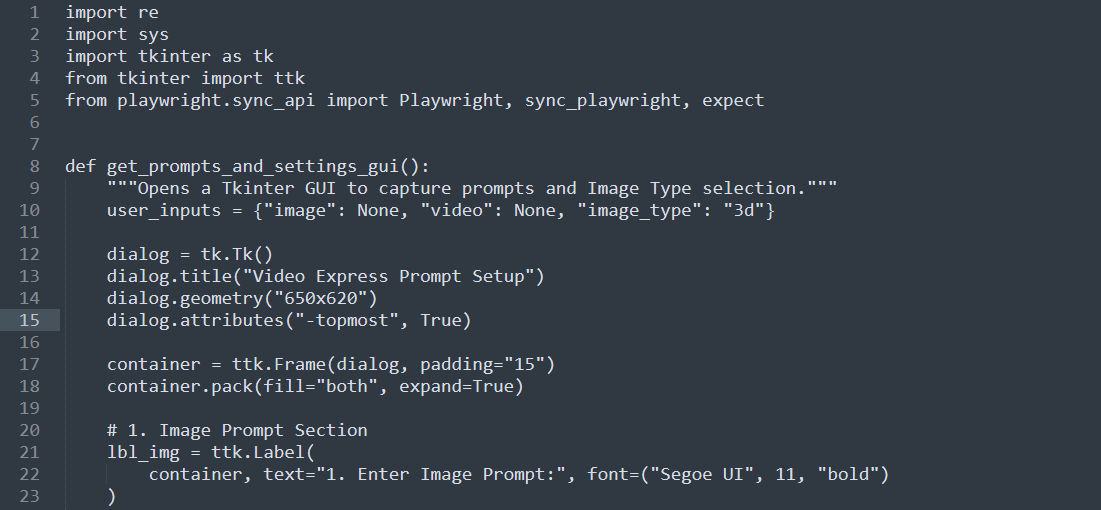Screen dimensions: 1101x510
Task: Click line number 20 in the gutter
Action: click(x=29, y=430)
